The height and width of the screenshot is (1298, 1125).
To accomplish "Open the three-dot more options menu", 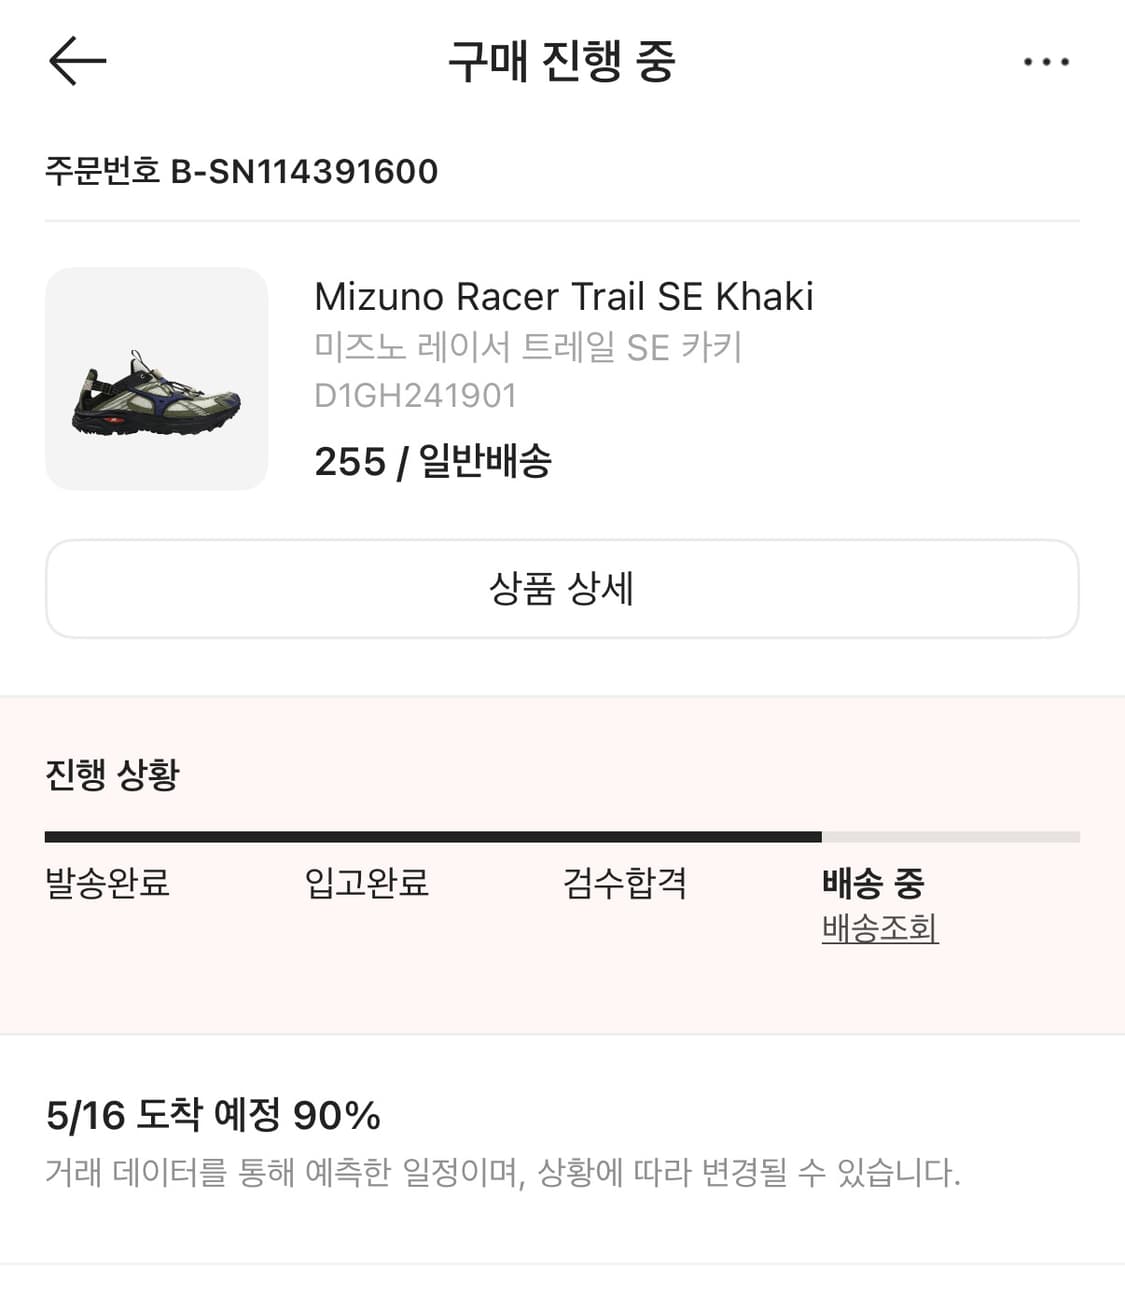I will pos(1046,62).
